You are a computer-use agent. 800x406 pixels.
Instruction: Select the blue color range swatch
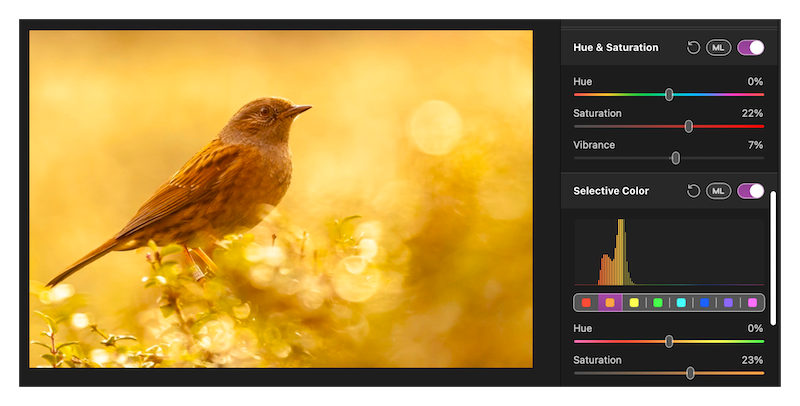click(x=705, y=303)
